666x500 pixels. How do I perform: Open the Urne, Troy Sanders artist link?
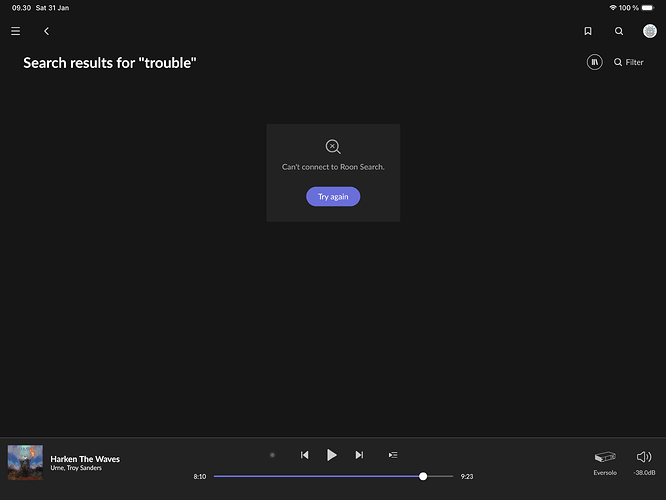tap(76, 468)
